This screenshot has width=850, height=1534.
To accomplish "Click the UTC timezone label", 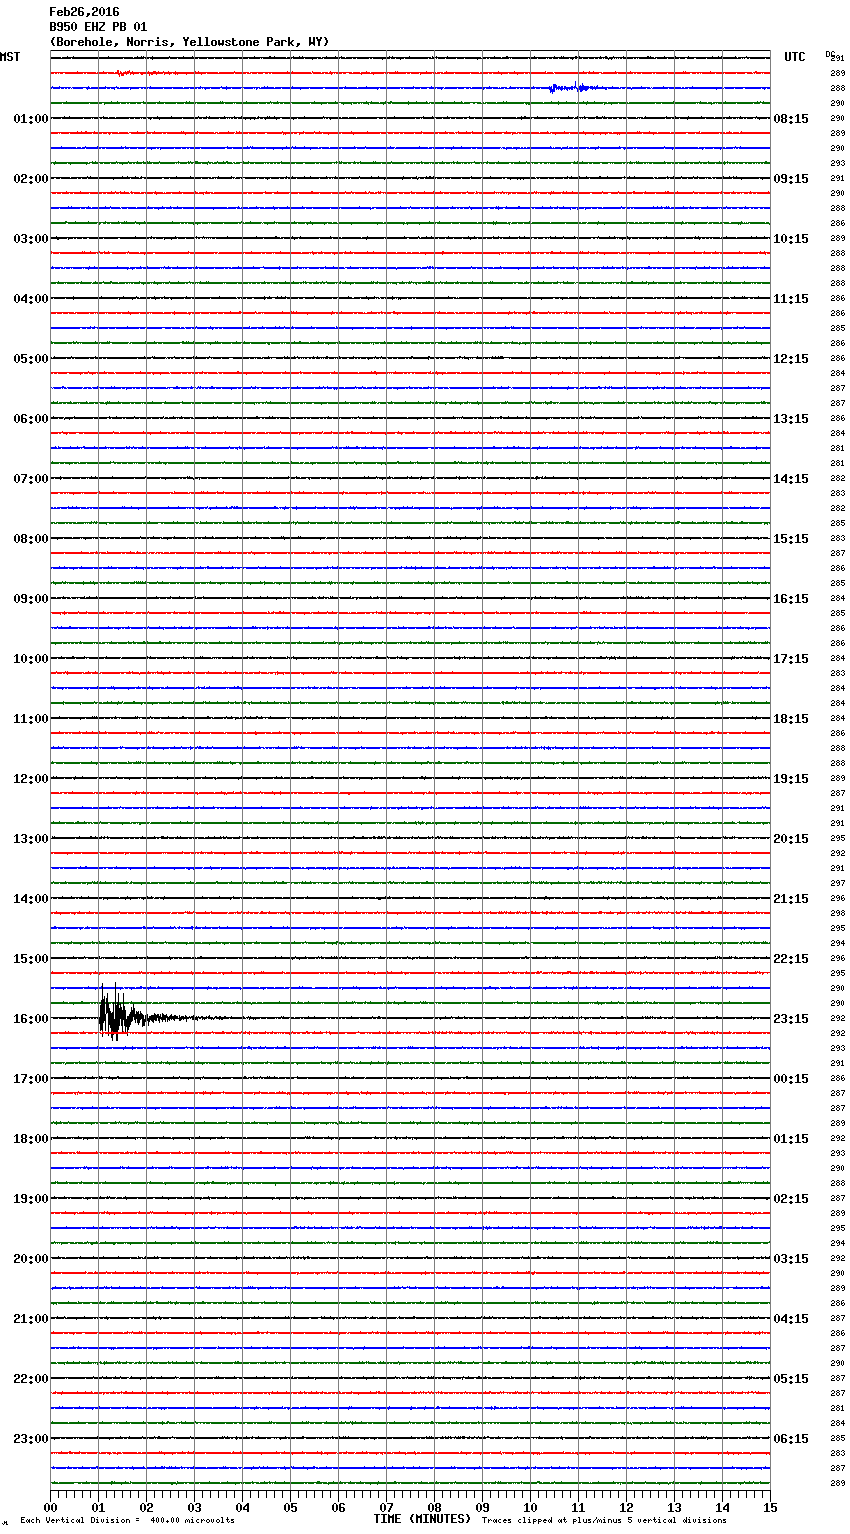I will click(x=795, y=57).
